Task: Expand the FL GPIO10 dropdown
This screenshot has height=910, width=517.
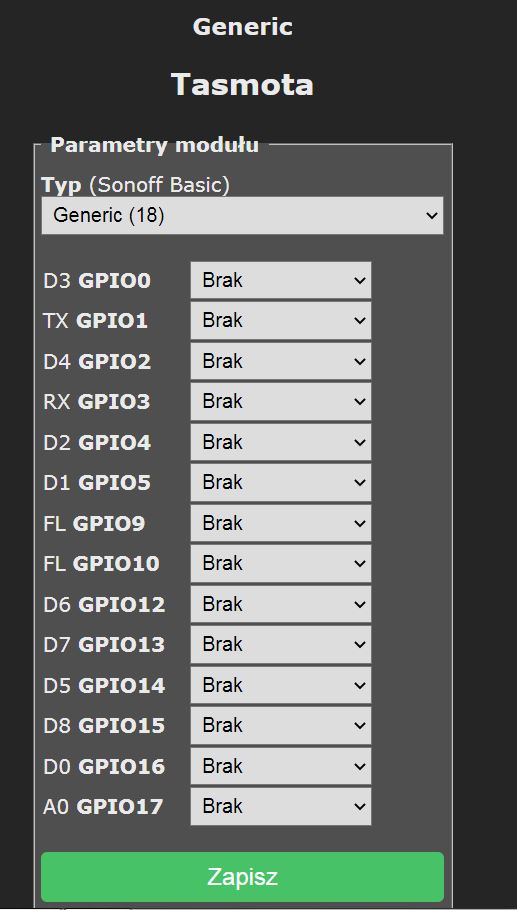Action: click(x=281, y=564)
